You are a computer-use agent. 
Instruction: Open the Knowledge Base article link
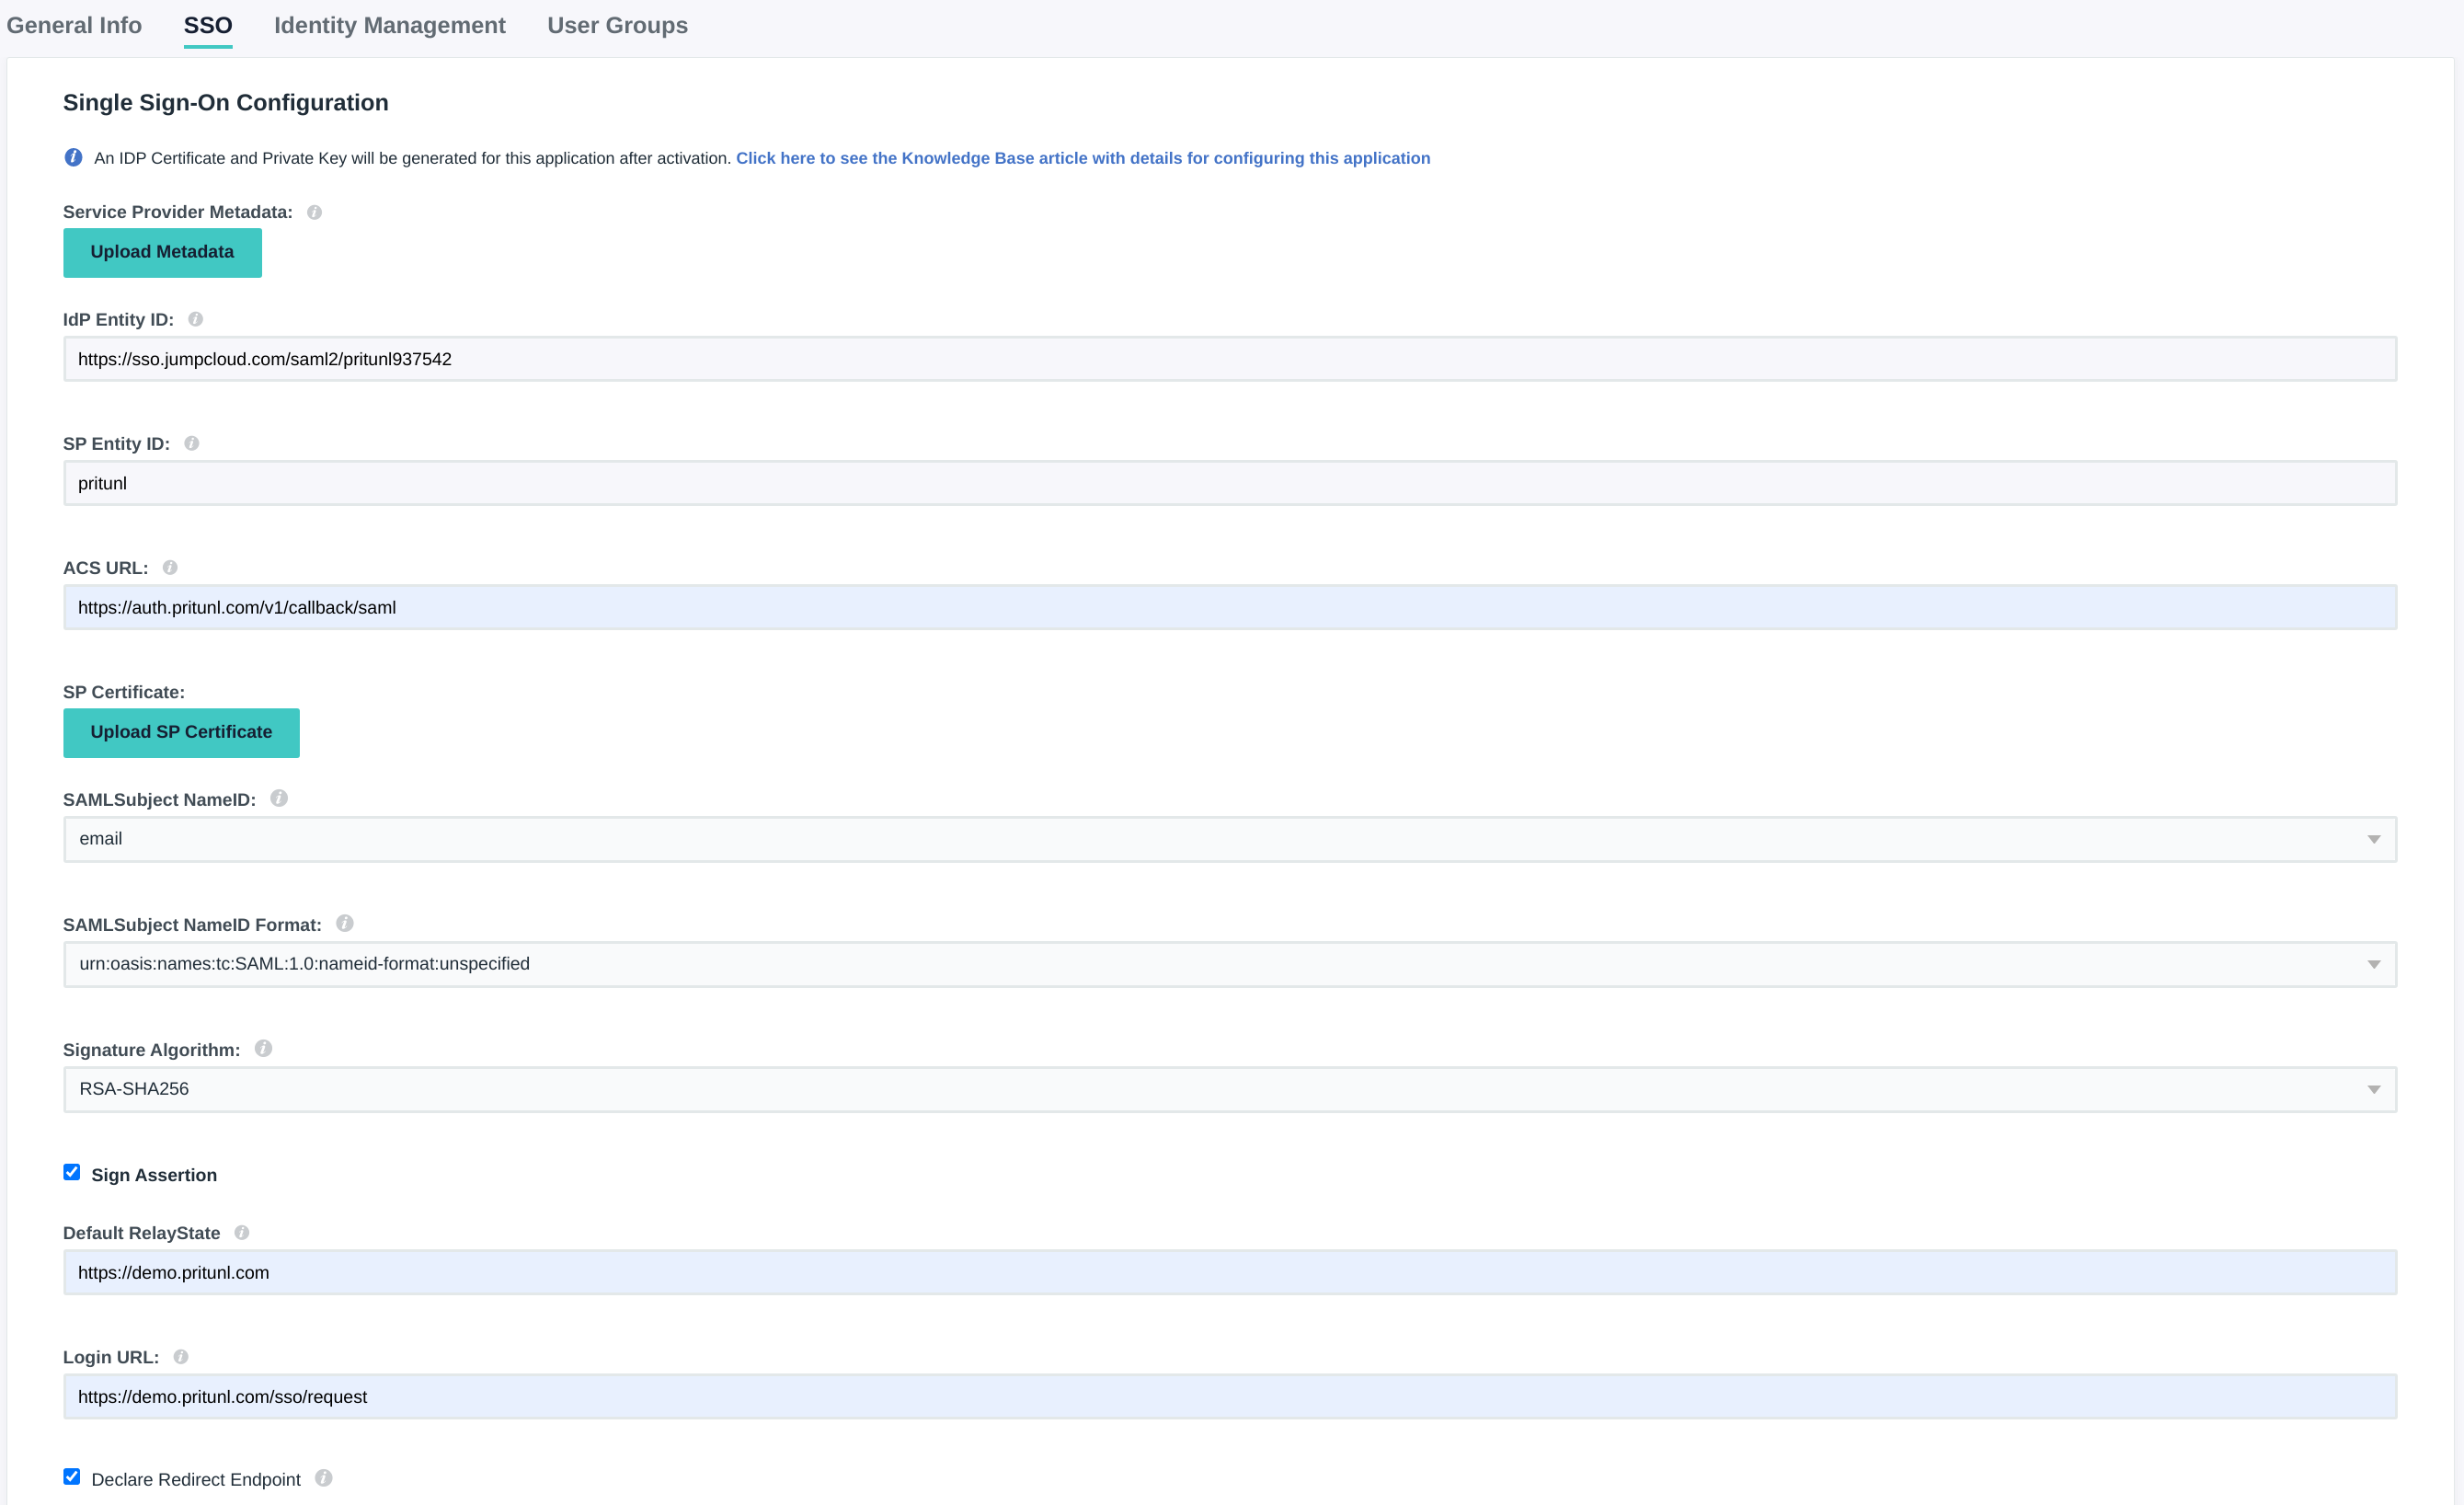1082,158
